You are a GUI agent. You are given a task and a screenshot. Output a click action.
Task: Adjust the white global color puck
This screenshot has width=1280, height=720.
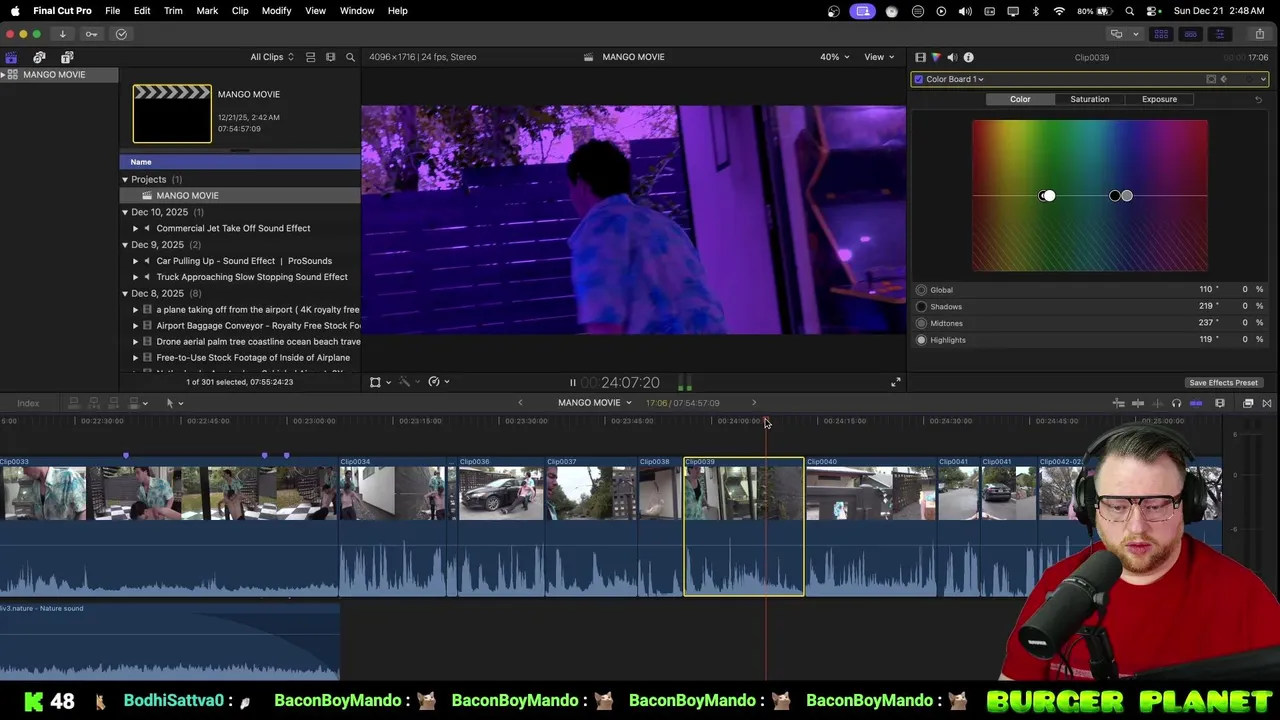[1047, 196]
